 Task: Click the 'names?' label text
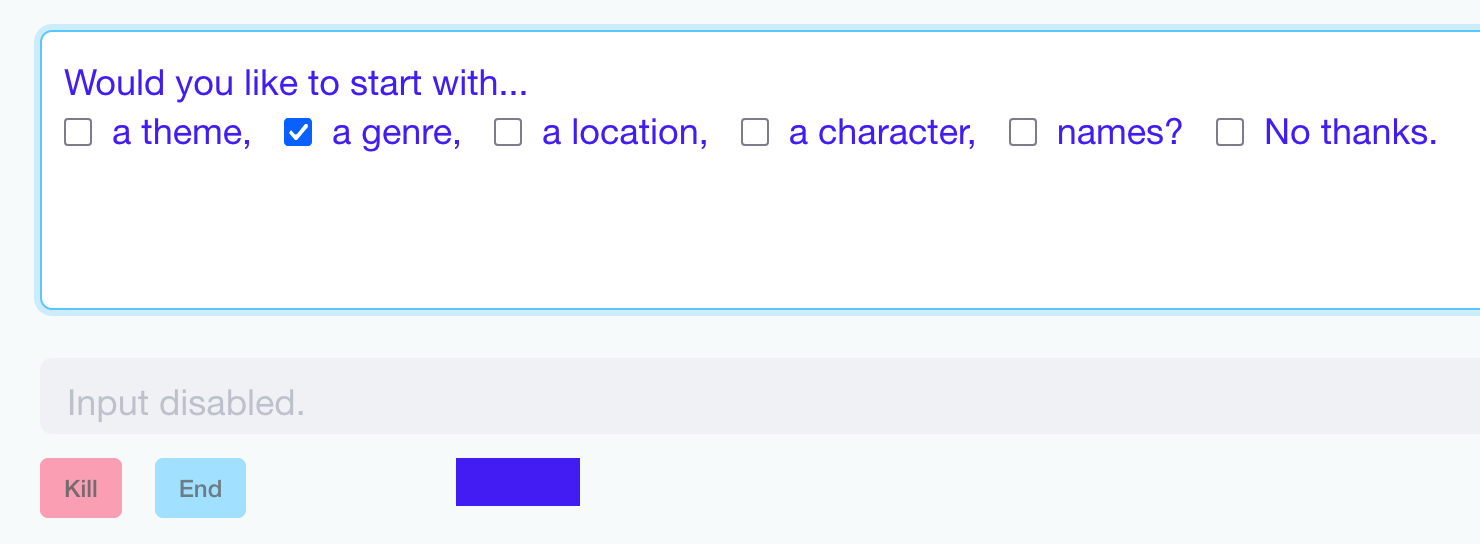(x=1119, y=132)
